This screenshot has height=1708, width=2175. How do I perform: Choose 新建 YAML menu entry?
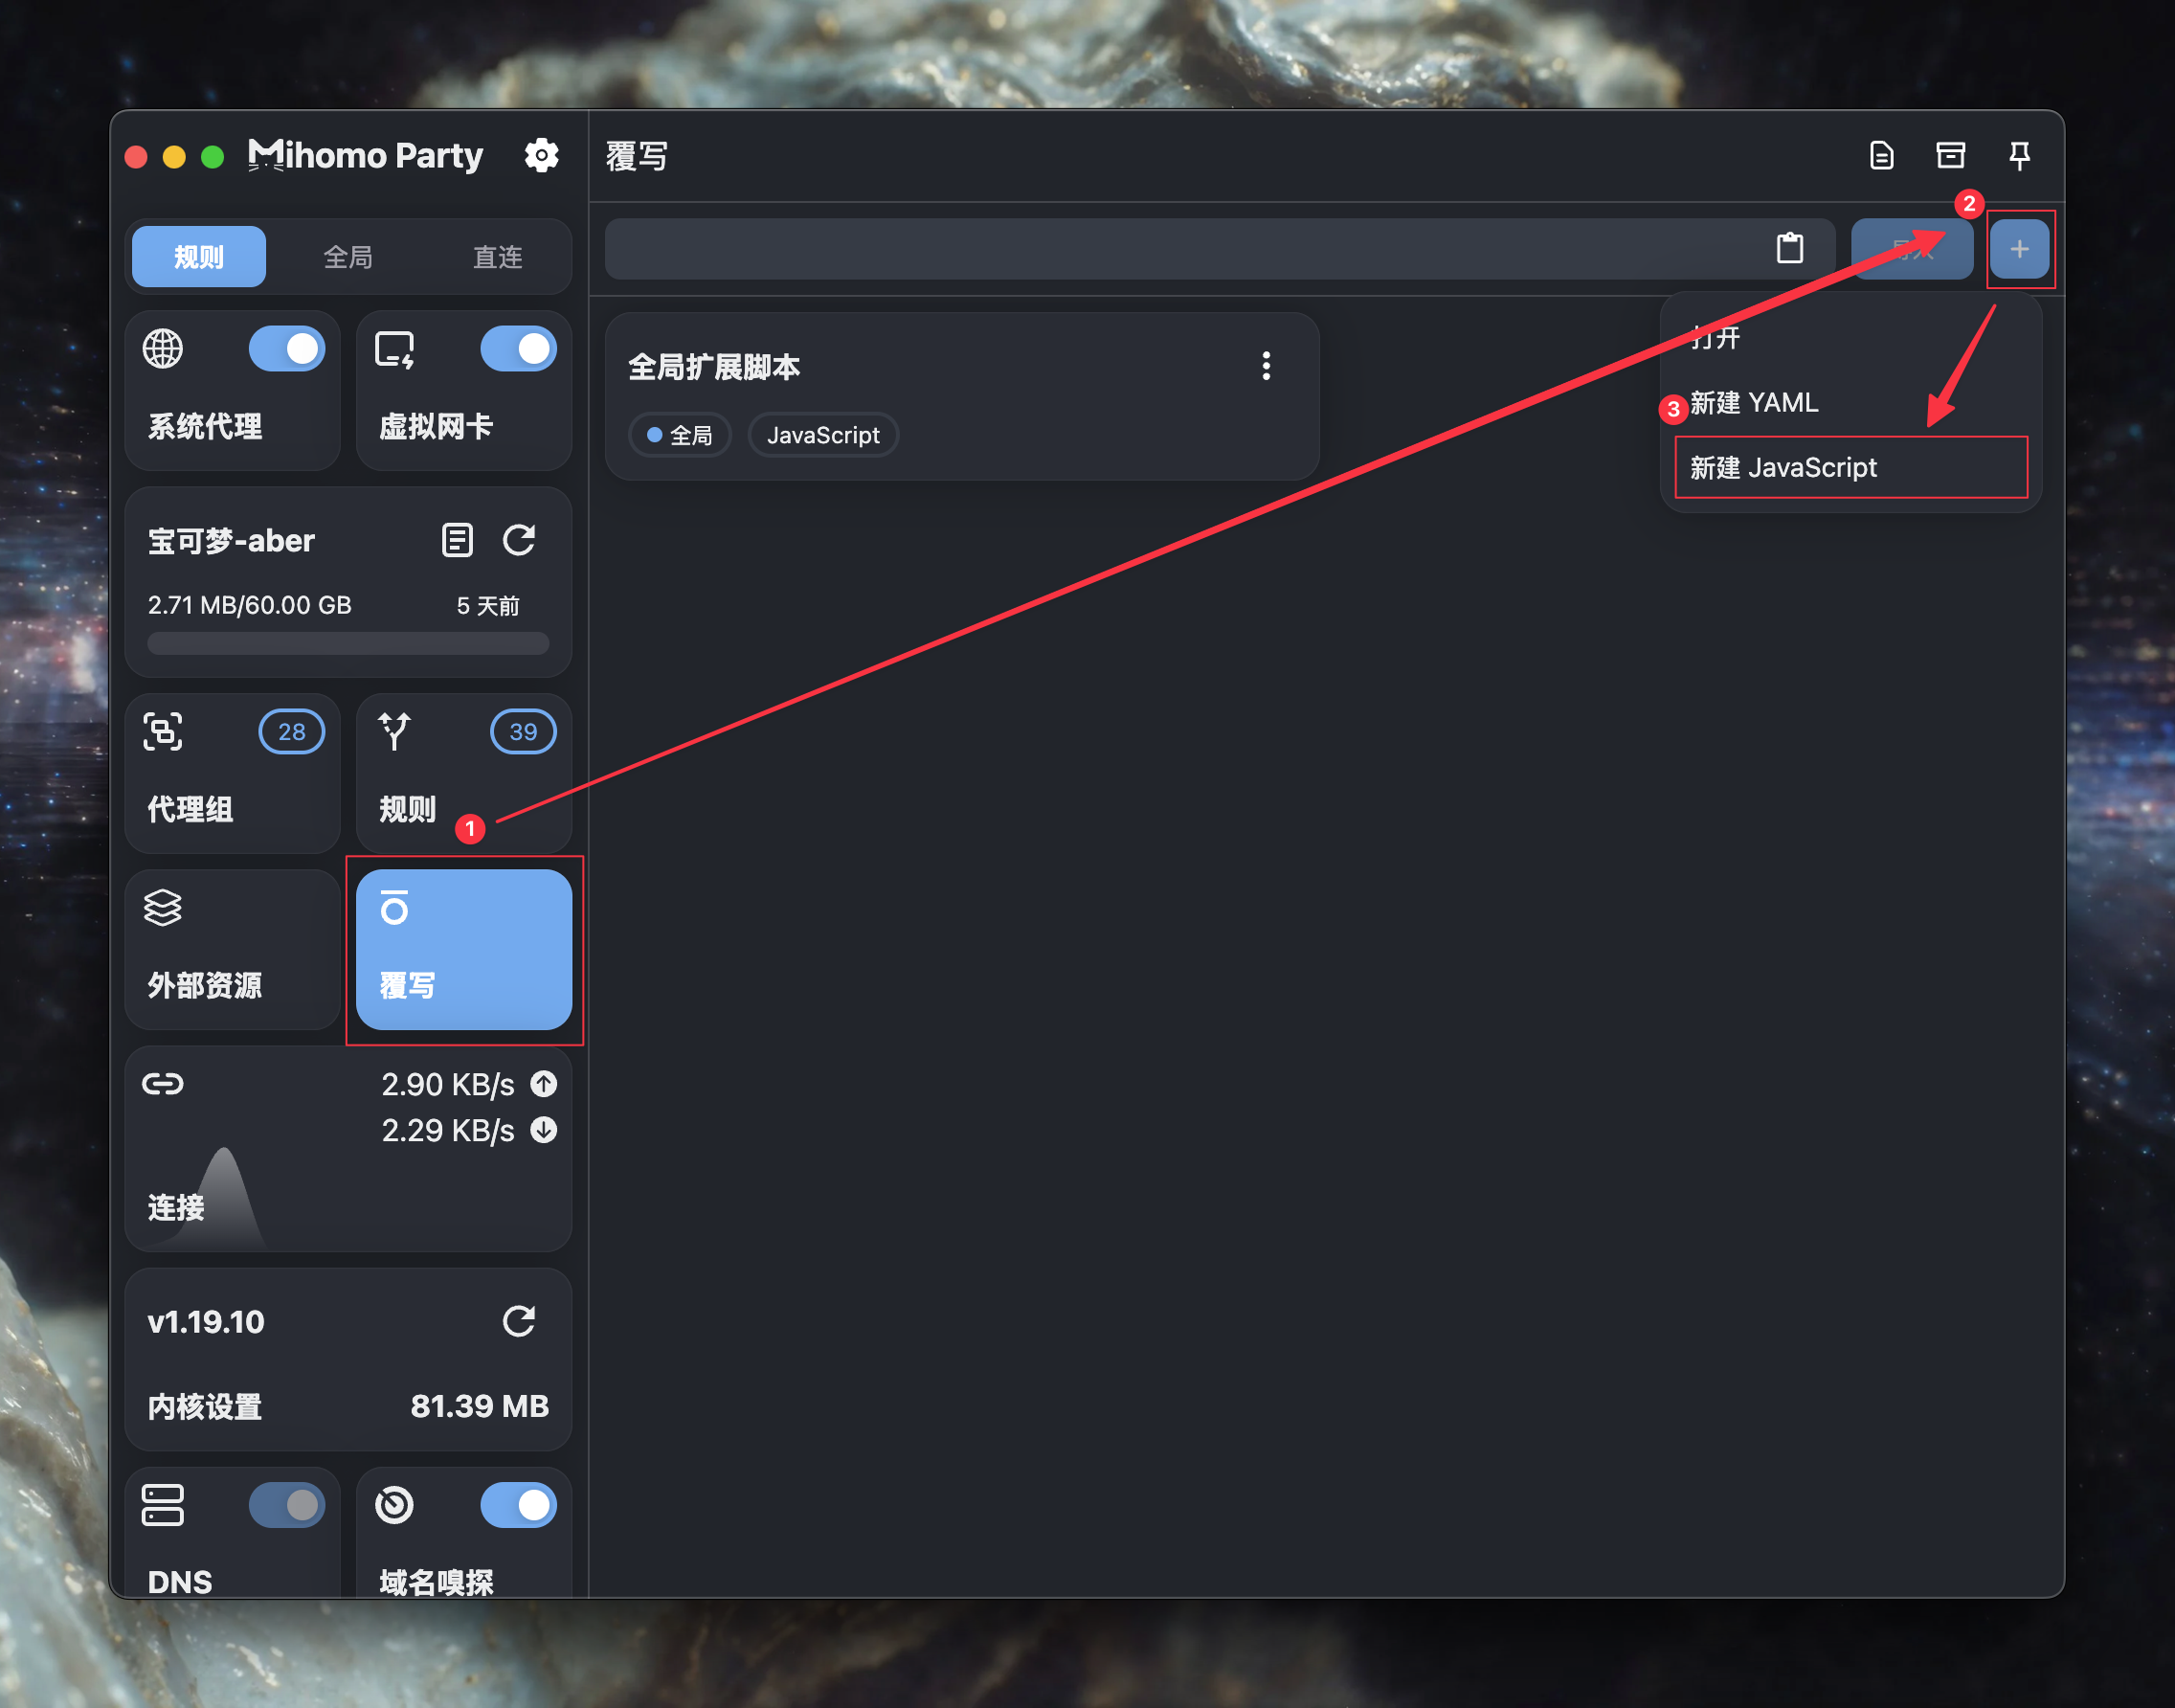click(x=1754, y=403)
